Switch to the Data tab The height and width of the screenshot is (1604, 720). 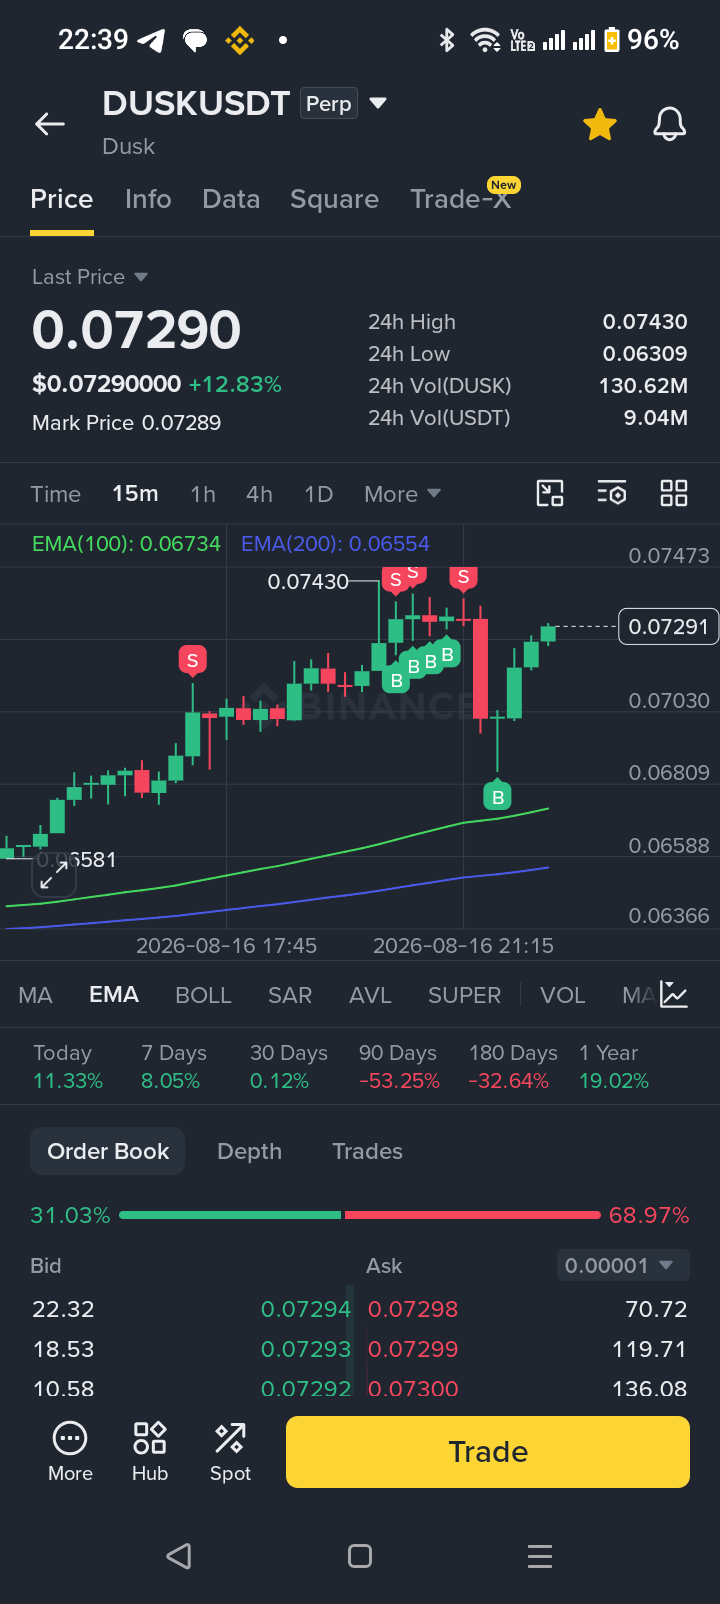point(231,199)
